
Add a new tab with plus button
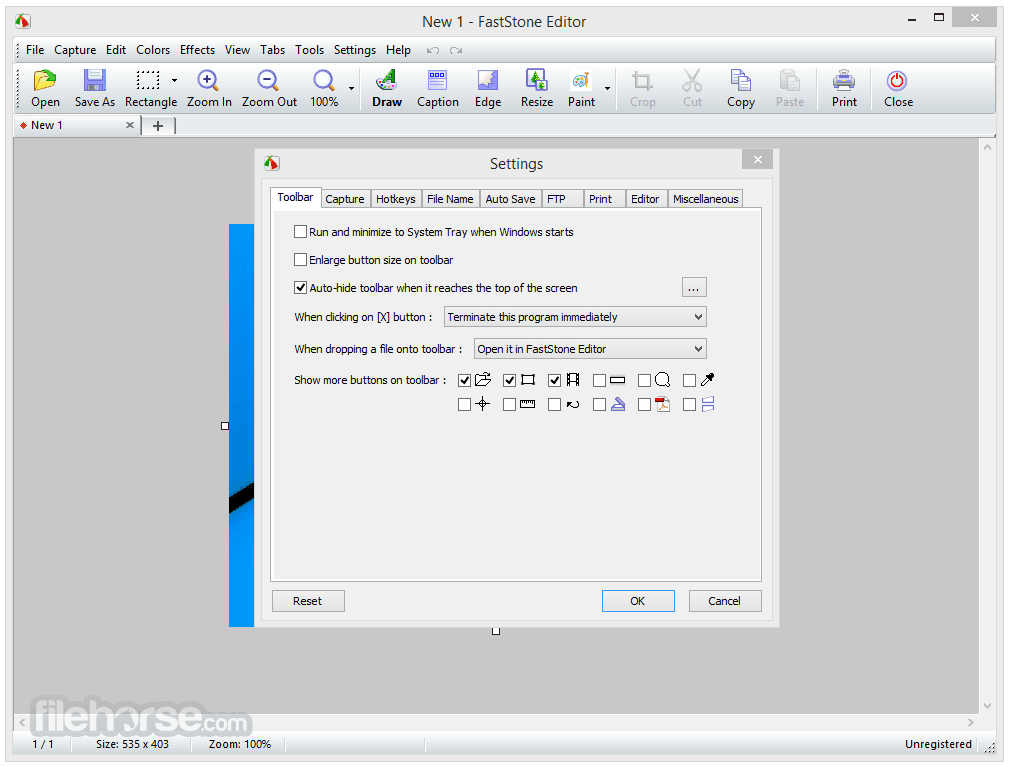pyautogui.click(x=158, y=125)
